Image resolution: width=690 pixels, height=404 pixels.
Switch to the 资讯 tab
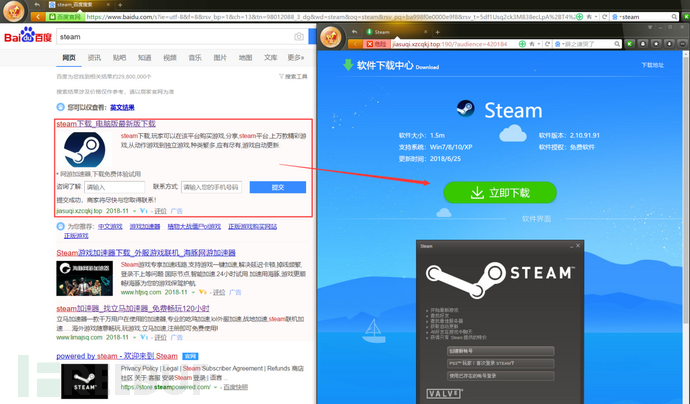click(x=94, y=58)
